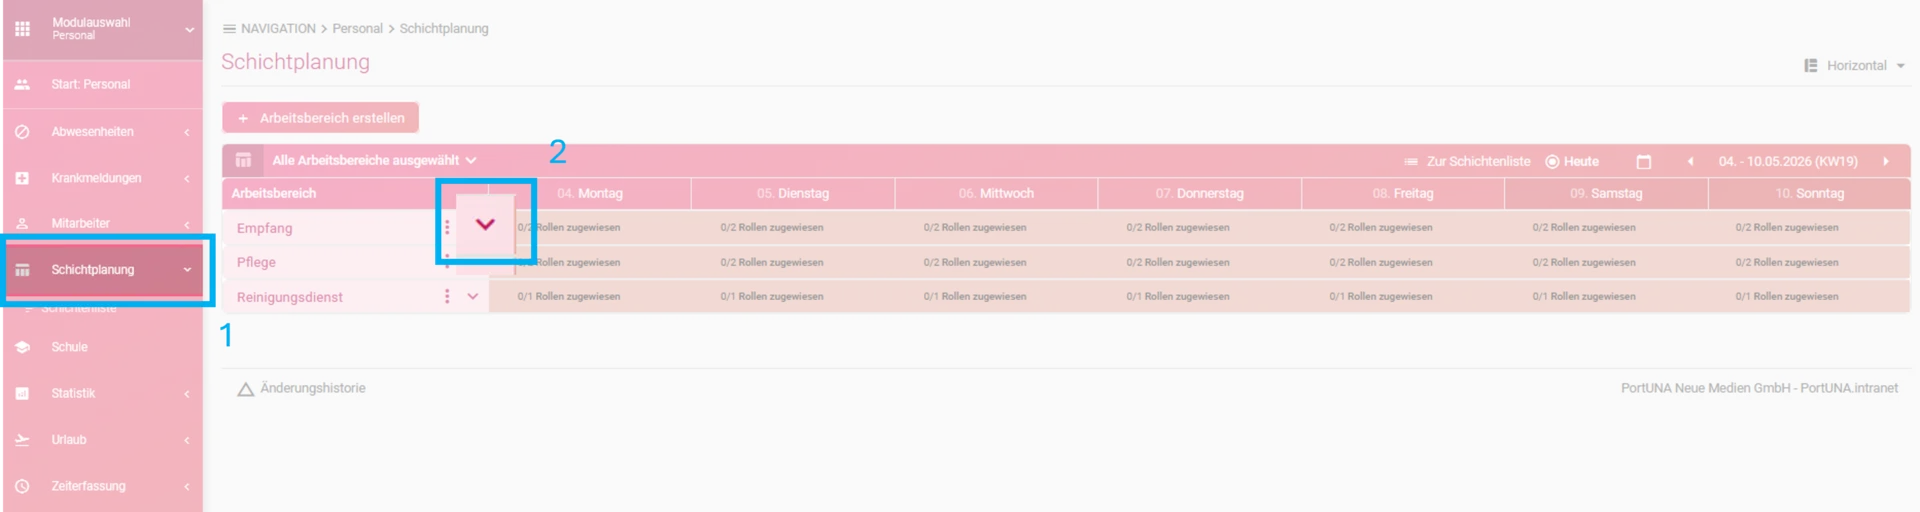Viewport: 1920px width, 512px height.
Task: Go to next week arrow
Action: (1886, 161)
